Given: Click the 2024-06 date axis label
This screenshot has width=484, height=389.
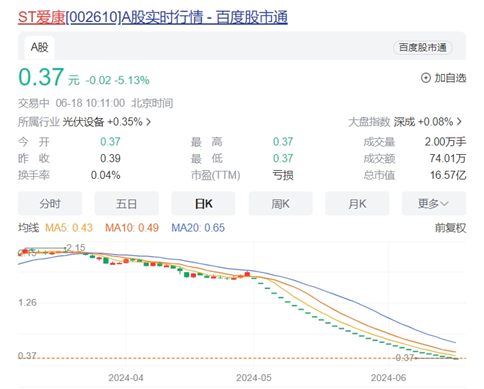Looking at the screenshot, I should (388, 378).
